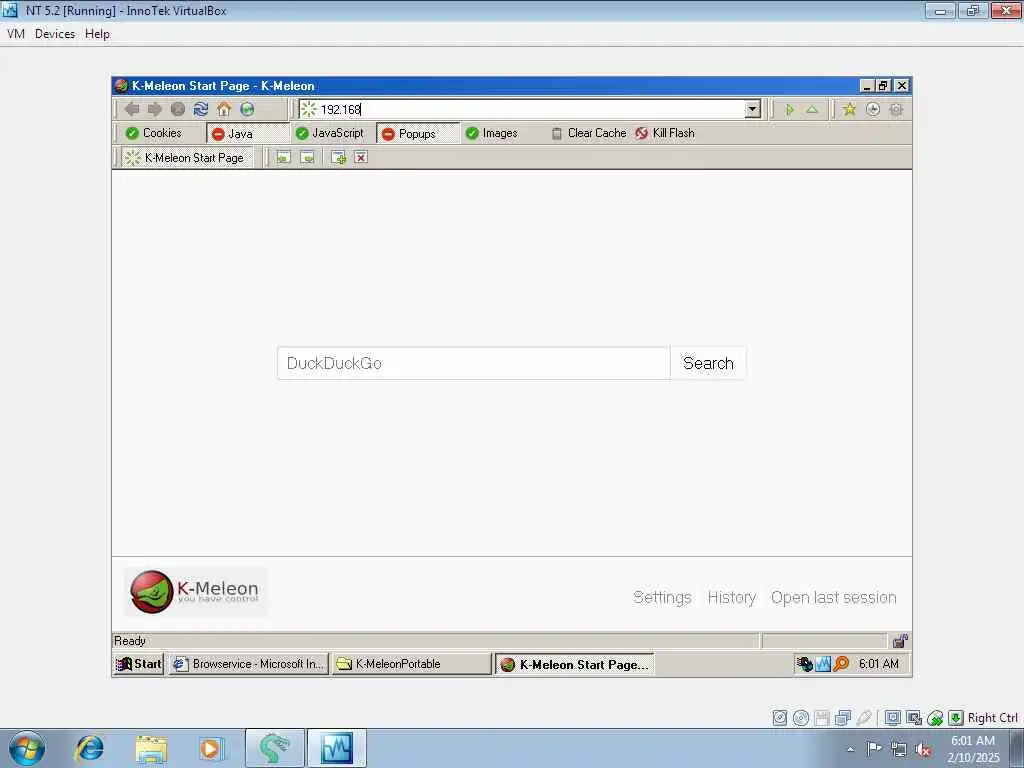The width and height of the screenshot is (1024, 768).
Task: Open the gear preferences icon in toolbar
Action: point(896,109)
